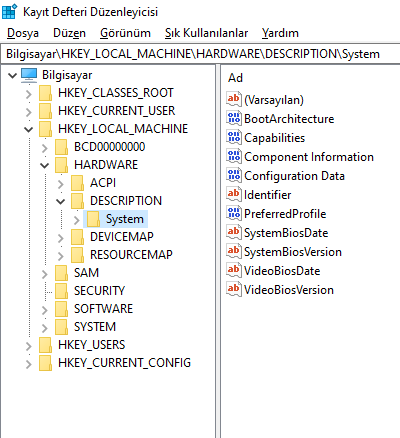The height and width of the screenshot is (438, 400).
Task: Click the HKEY_CURRENT_CONFIG folder icon
Action: [45, 363]
